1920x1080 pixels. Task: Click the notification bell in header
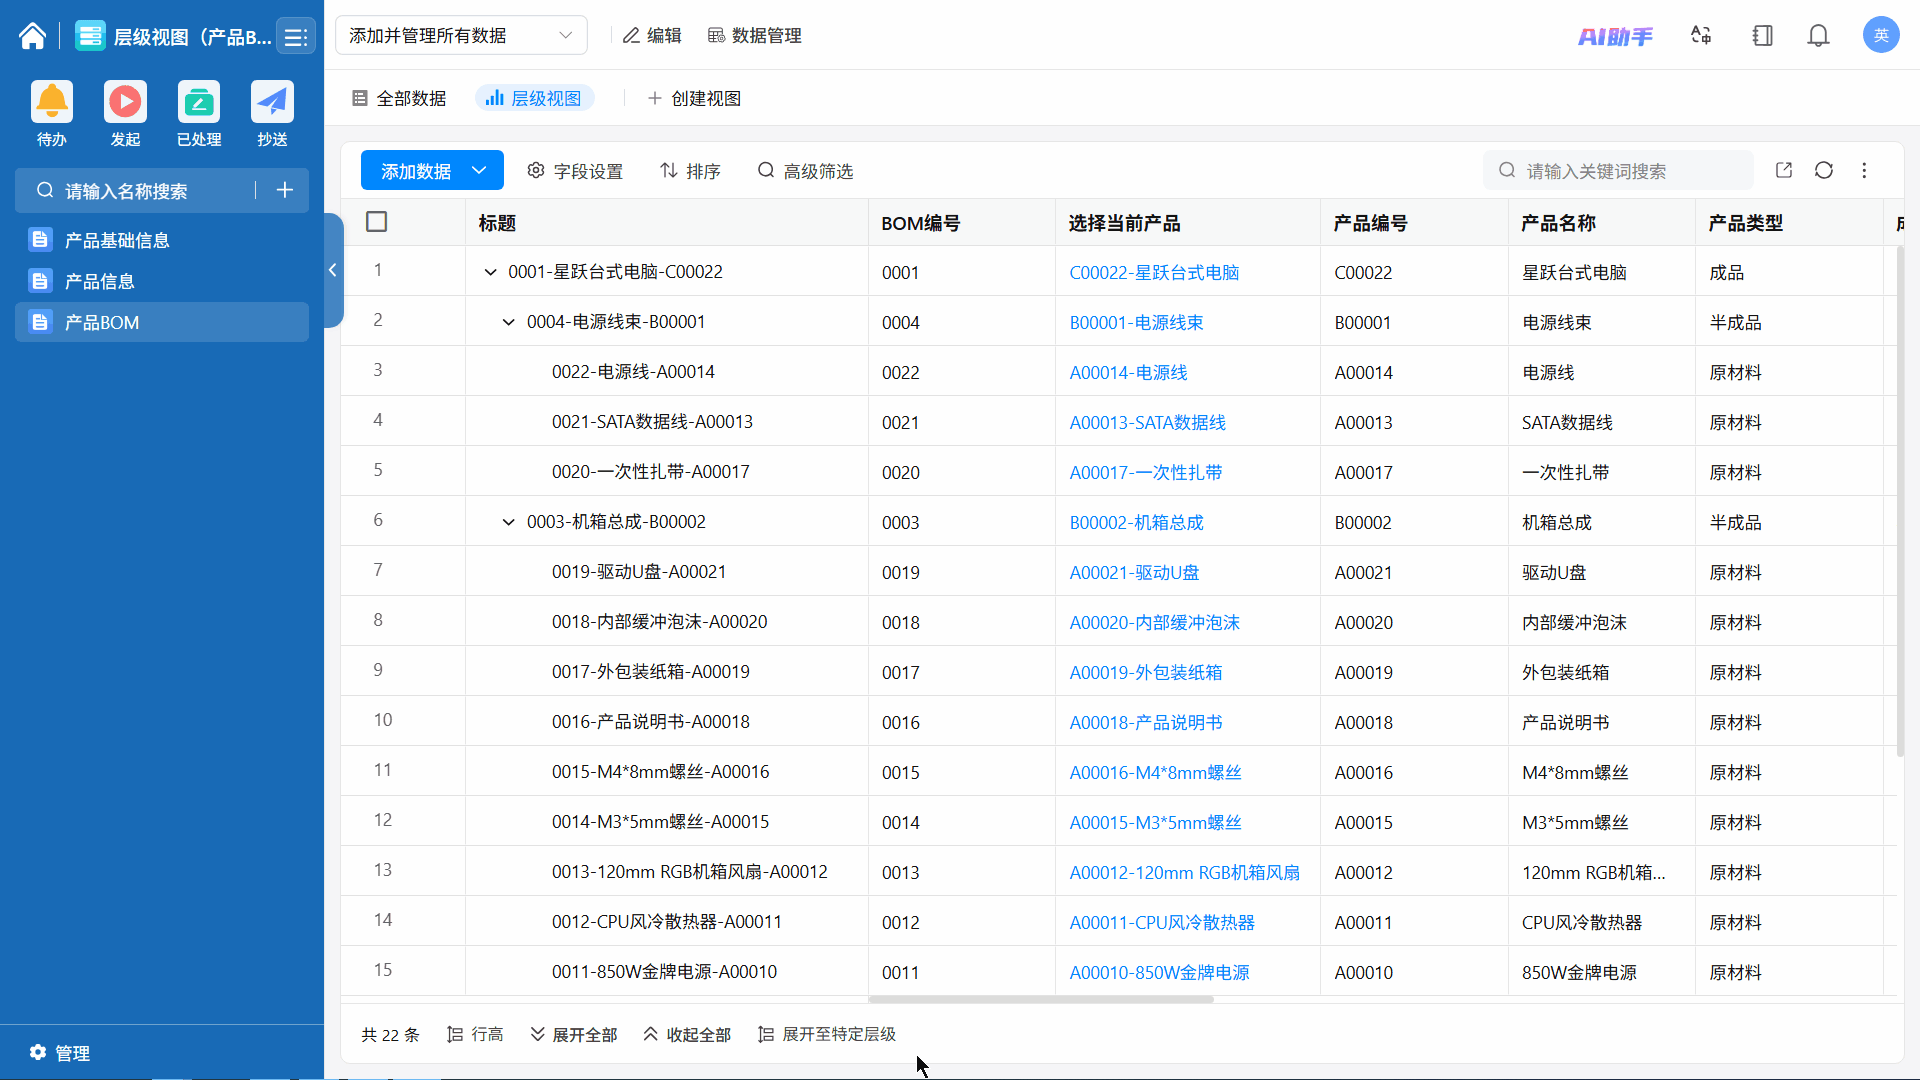(1818, 37)
